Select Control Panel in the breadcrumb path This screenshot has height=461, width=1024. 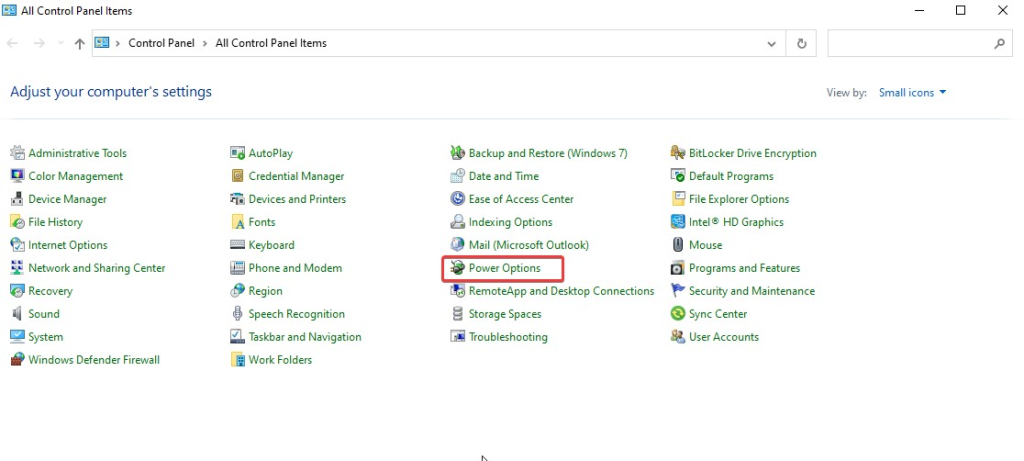(161, 43)
